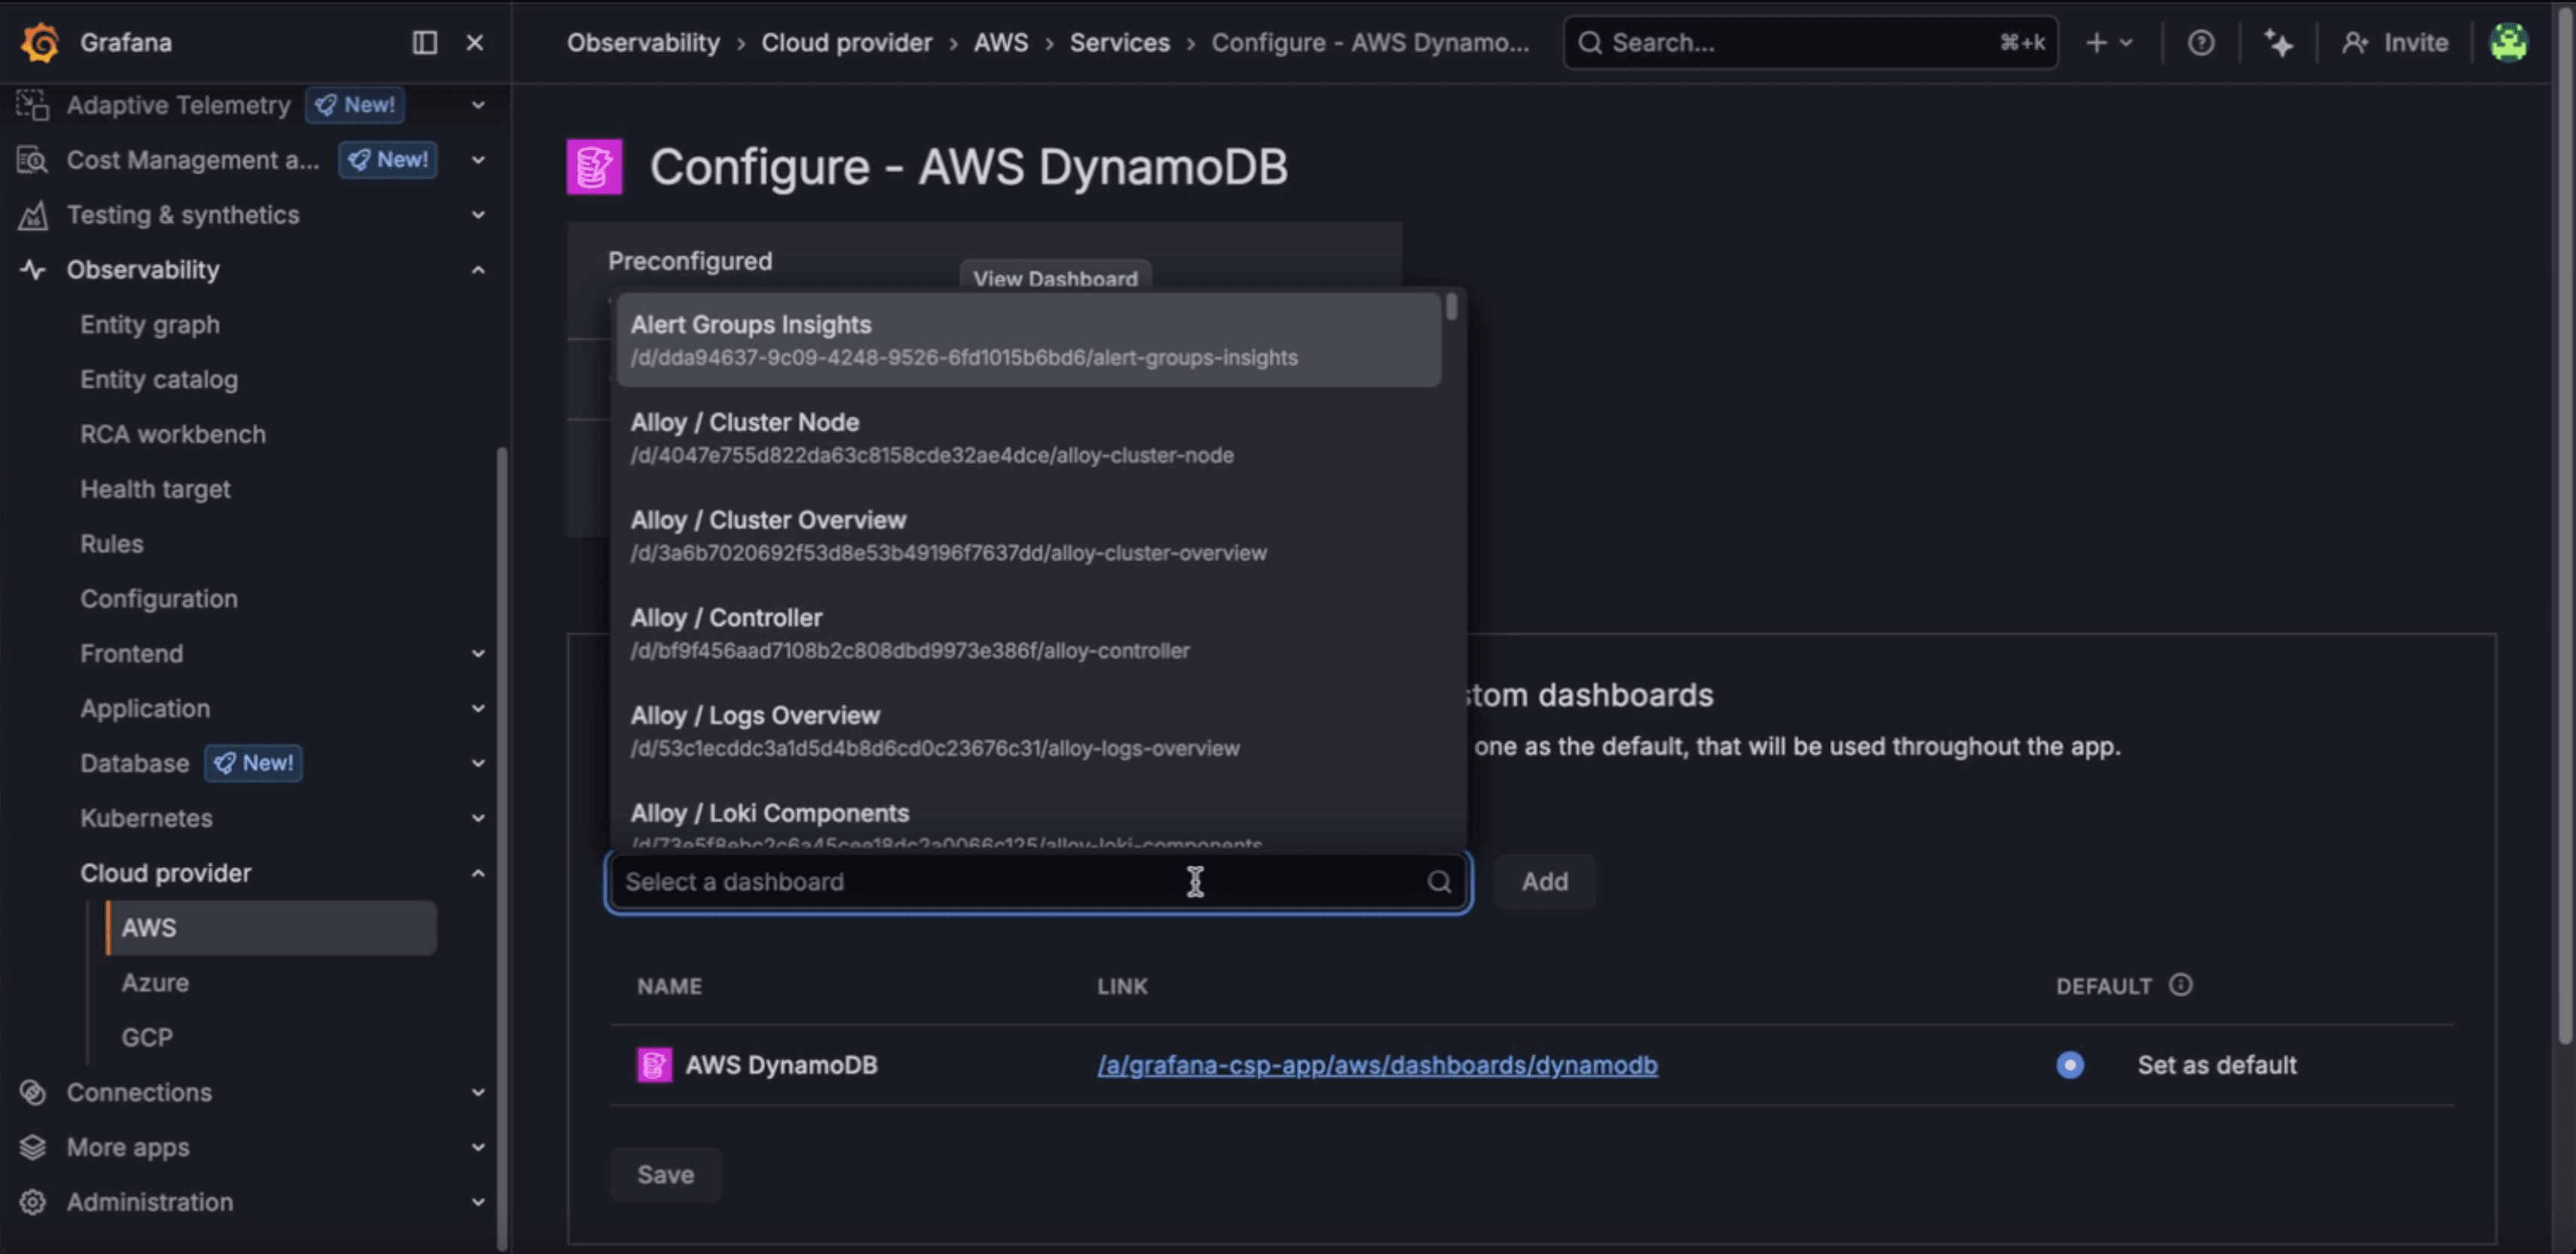The height and width of the screenshot is (1254, 2576).
Task: Click the Cost Management icon
Action: point(33,160)
